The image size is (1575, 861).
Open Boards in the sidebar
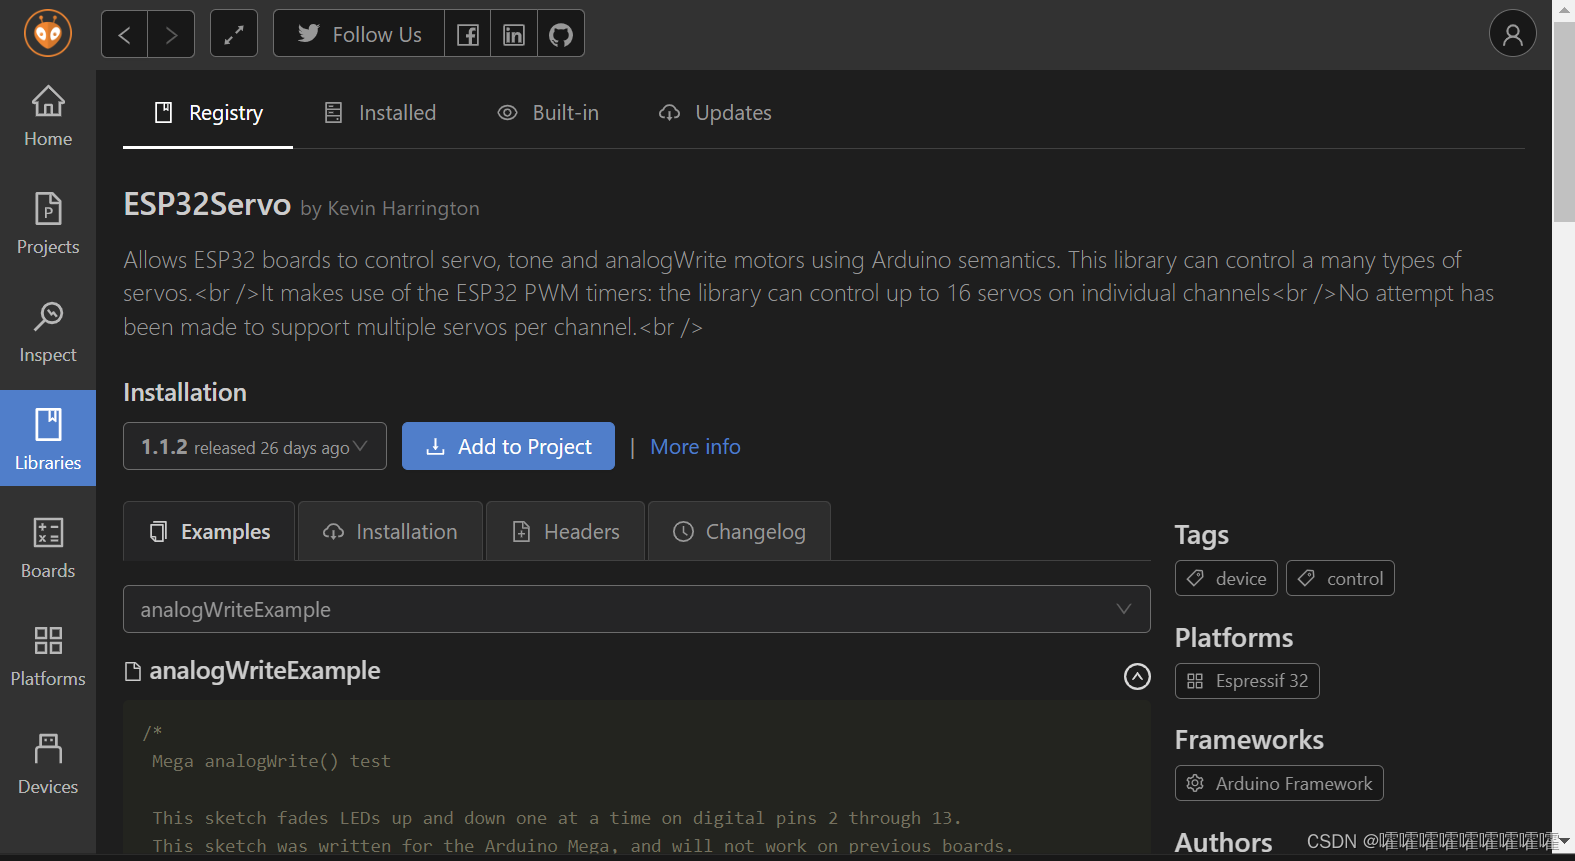click(x=48, y=548)
